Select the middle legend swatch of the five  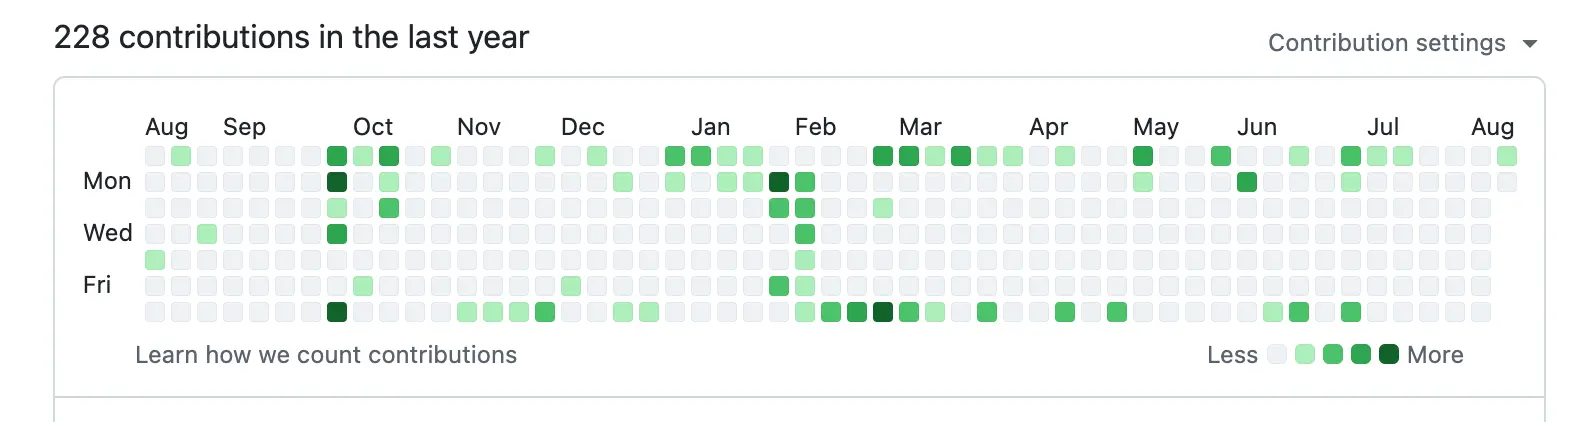click(x=1333, y=354)
